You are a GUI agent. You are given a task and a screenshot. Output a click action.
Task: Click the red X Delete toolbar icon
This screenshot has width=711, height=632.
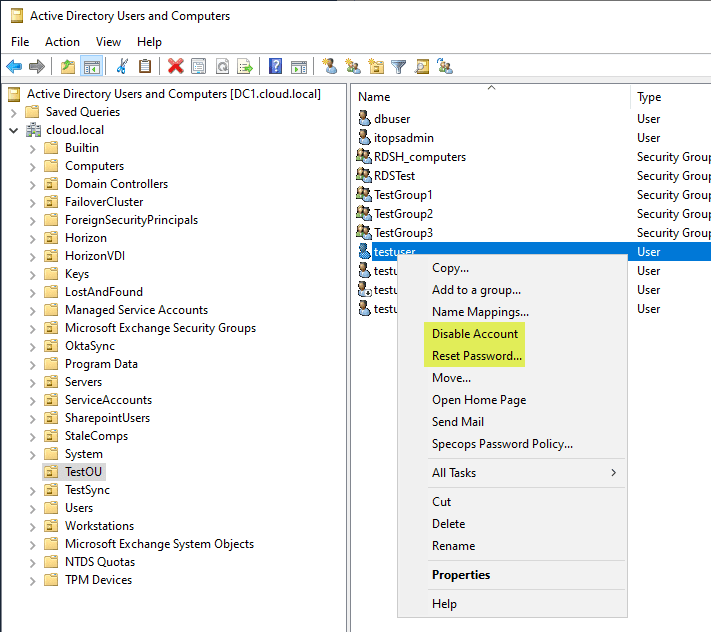[176, 67]
